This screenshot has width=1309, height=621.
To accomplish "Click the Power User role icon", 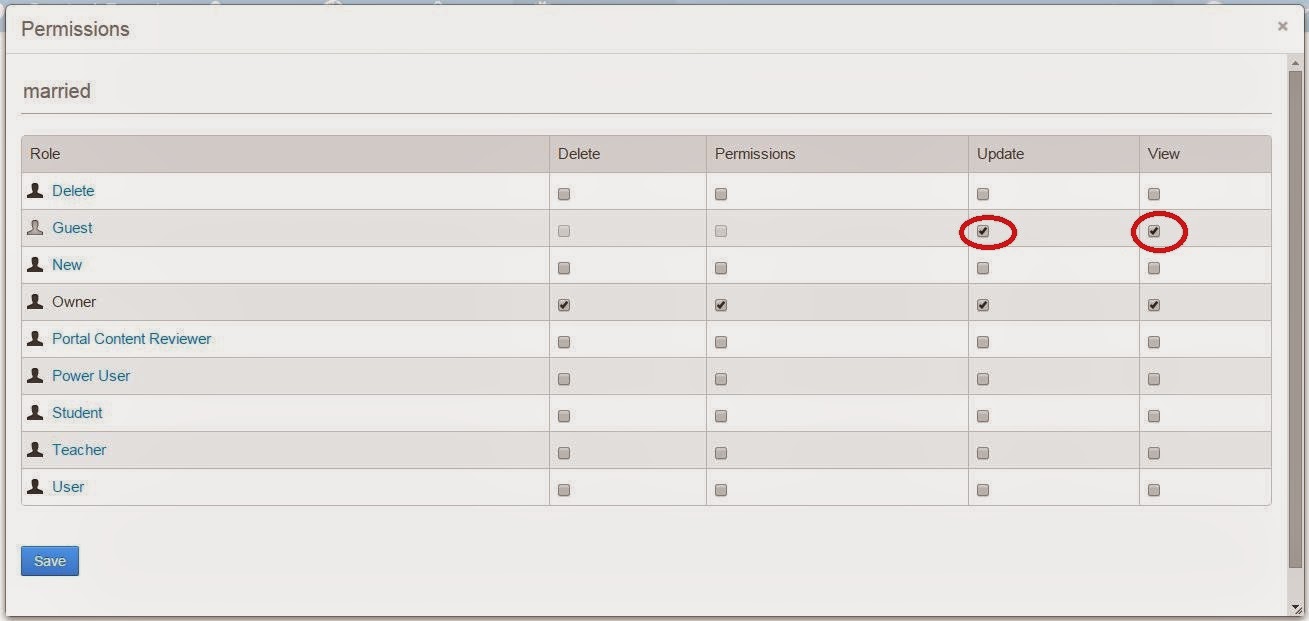I will coord(37,375).
